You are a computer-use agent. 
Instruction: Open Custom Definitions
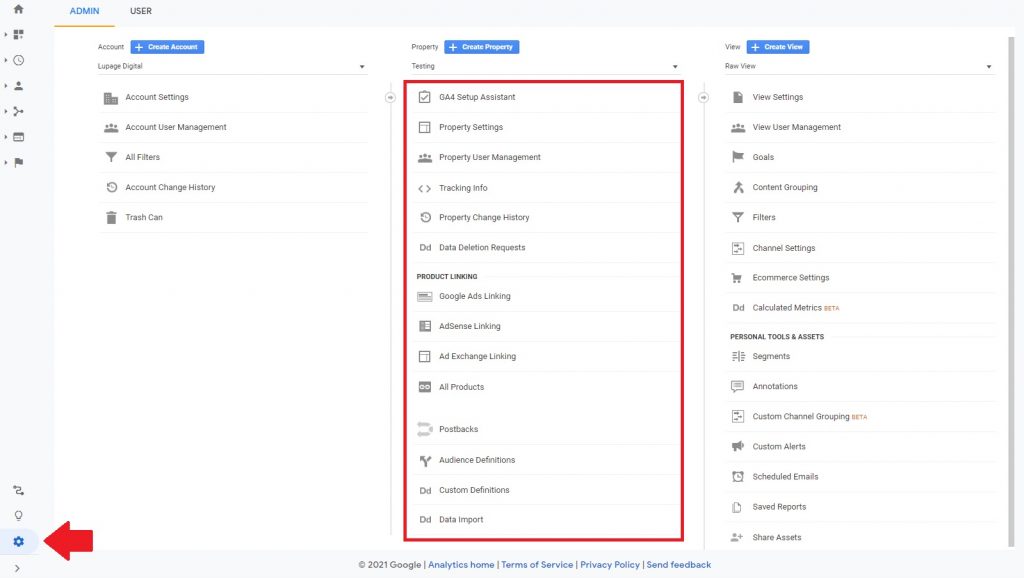474,490
